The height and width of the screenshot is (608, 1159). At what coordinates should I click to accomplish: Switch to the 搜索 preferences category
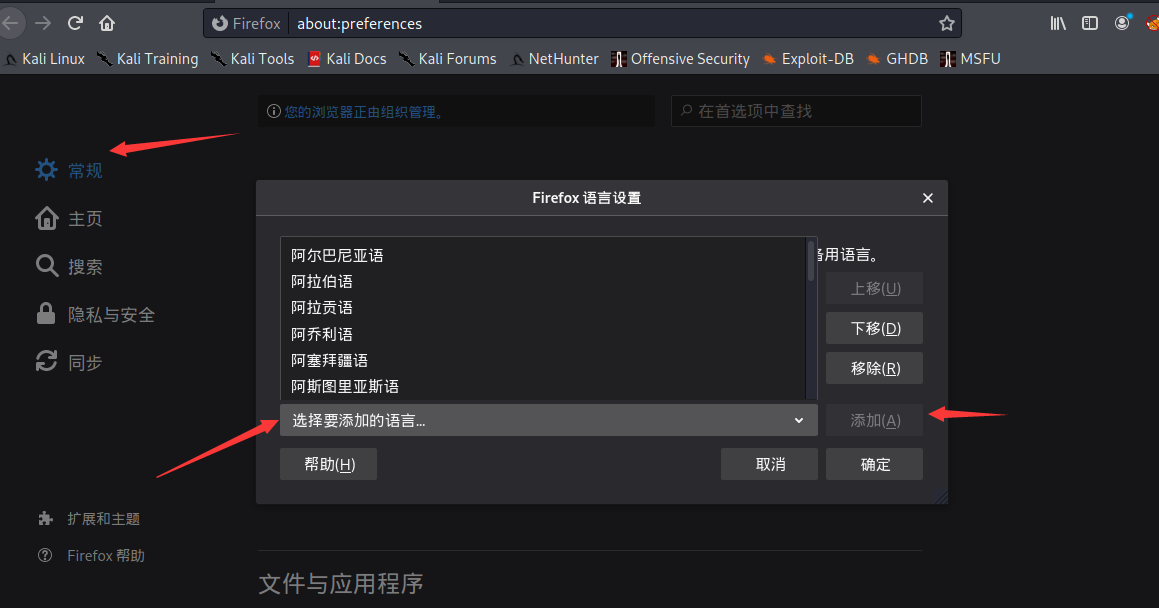coord(85,267)
